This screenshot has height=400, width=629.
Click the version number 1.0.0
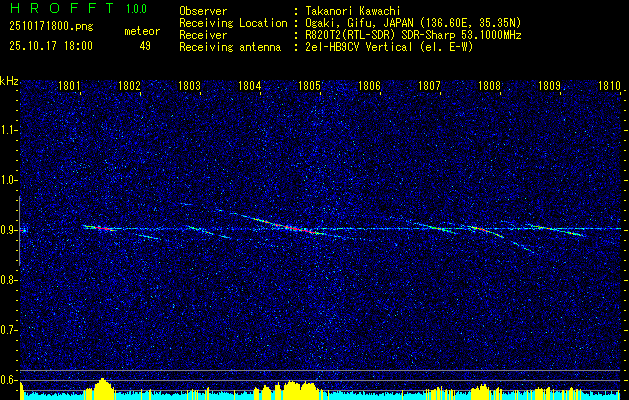point(136,9)
